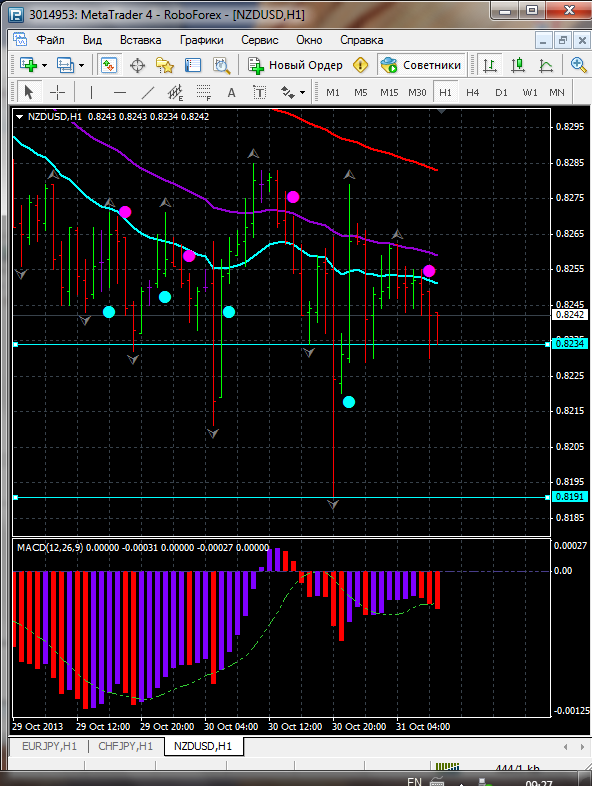
Task: Expand the Arrows objects dropdown
Action: click(x=302, y=93)
